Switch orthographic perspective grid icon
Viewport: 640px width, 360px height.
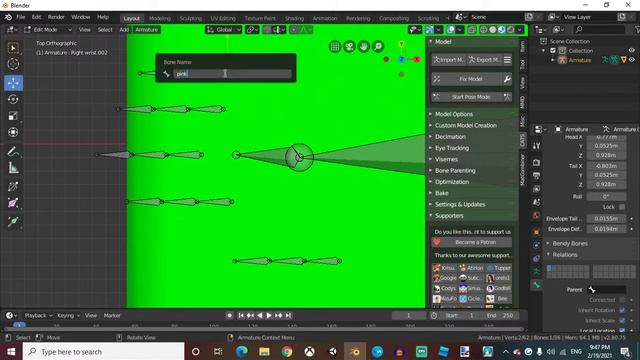[335, 47]
